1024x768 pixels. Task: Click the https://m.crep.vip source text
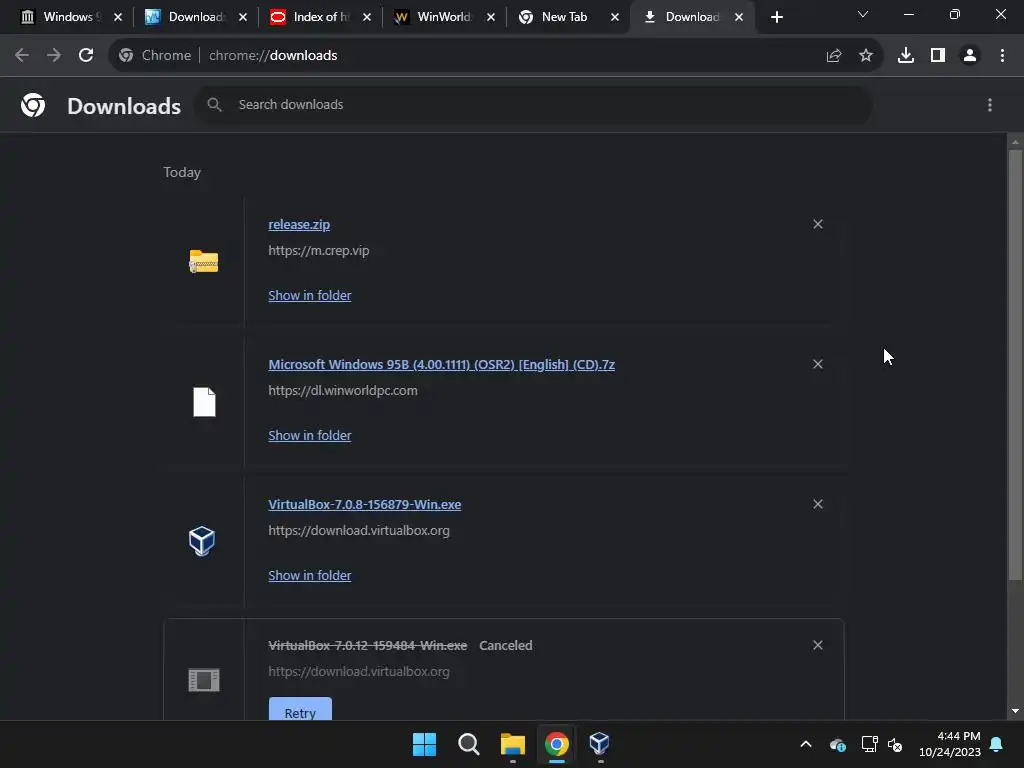(319, 251)
